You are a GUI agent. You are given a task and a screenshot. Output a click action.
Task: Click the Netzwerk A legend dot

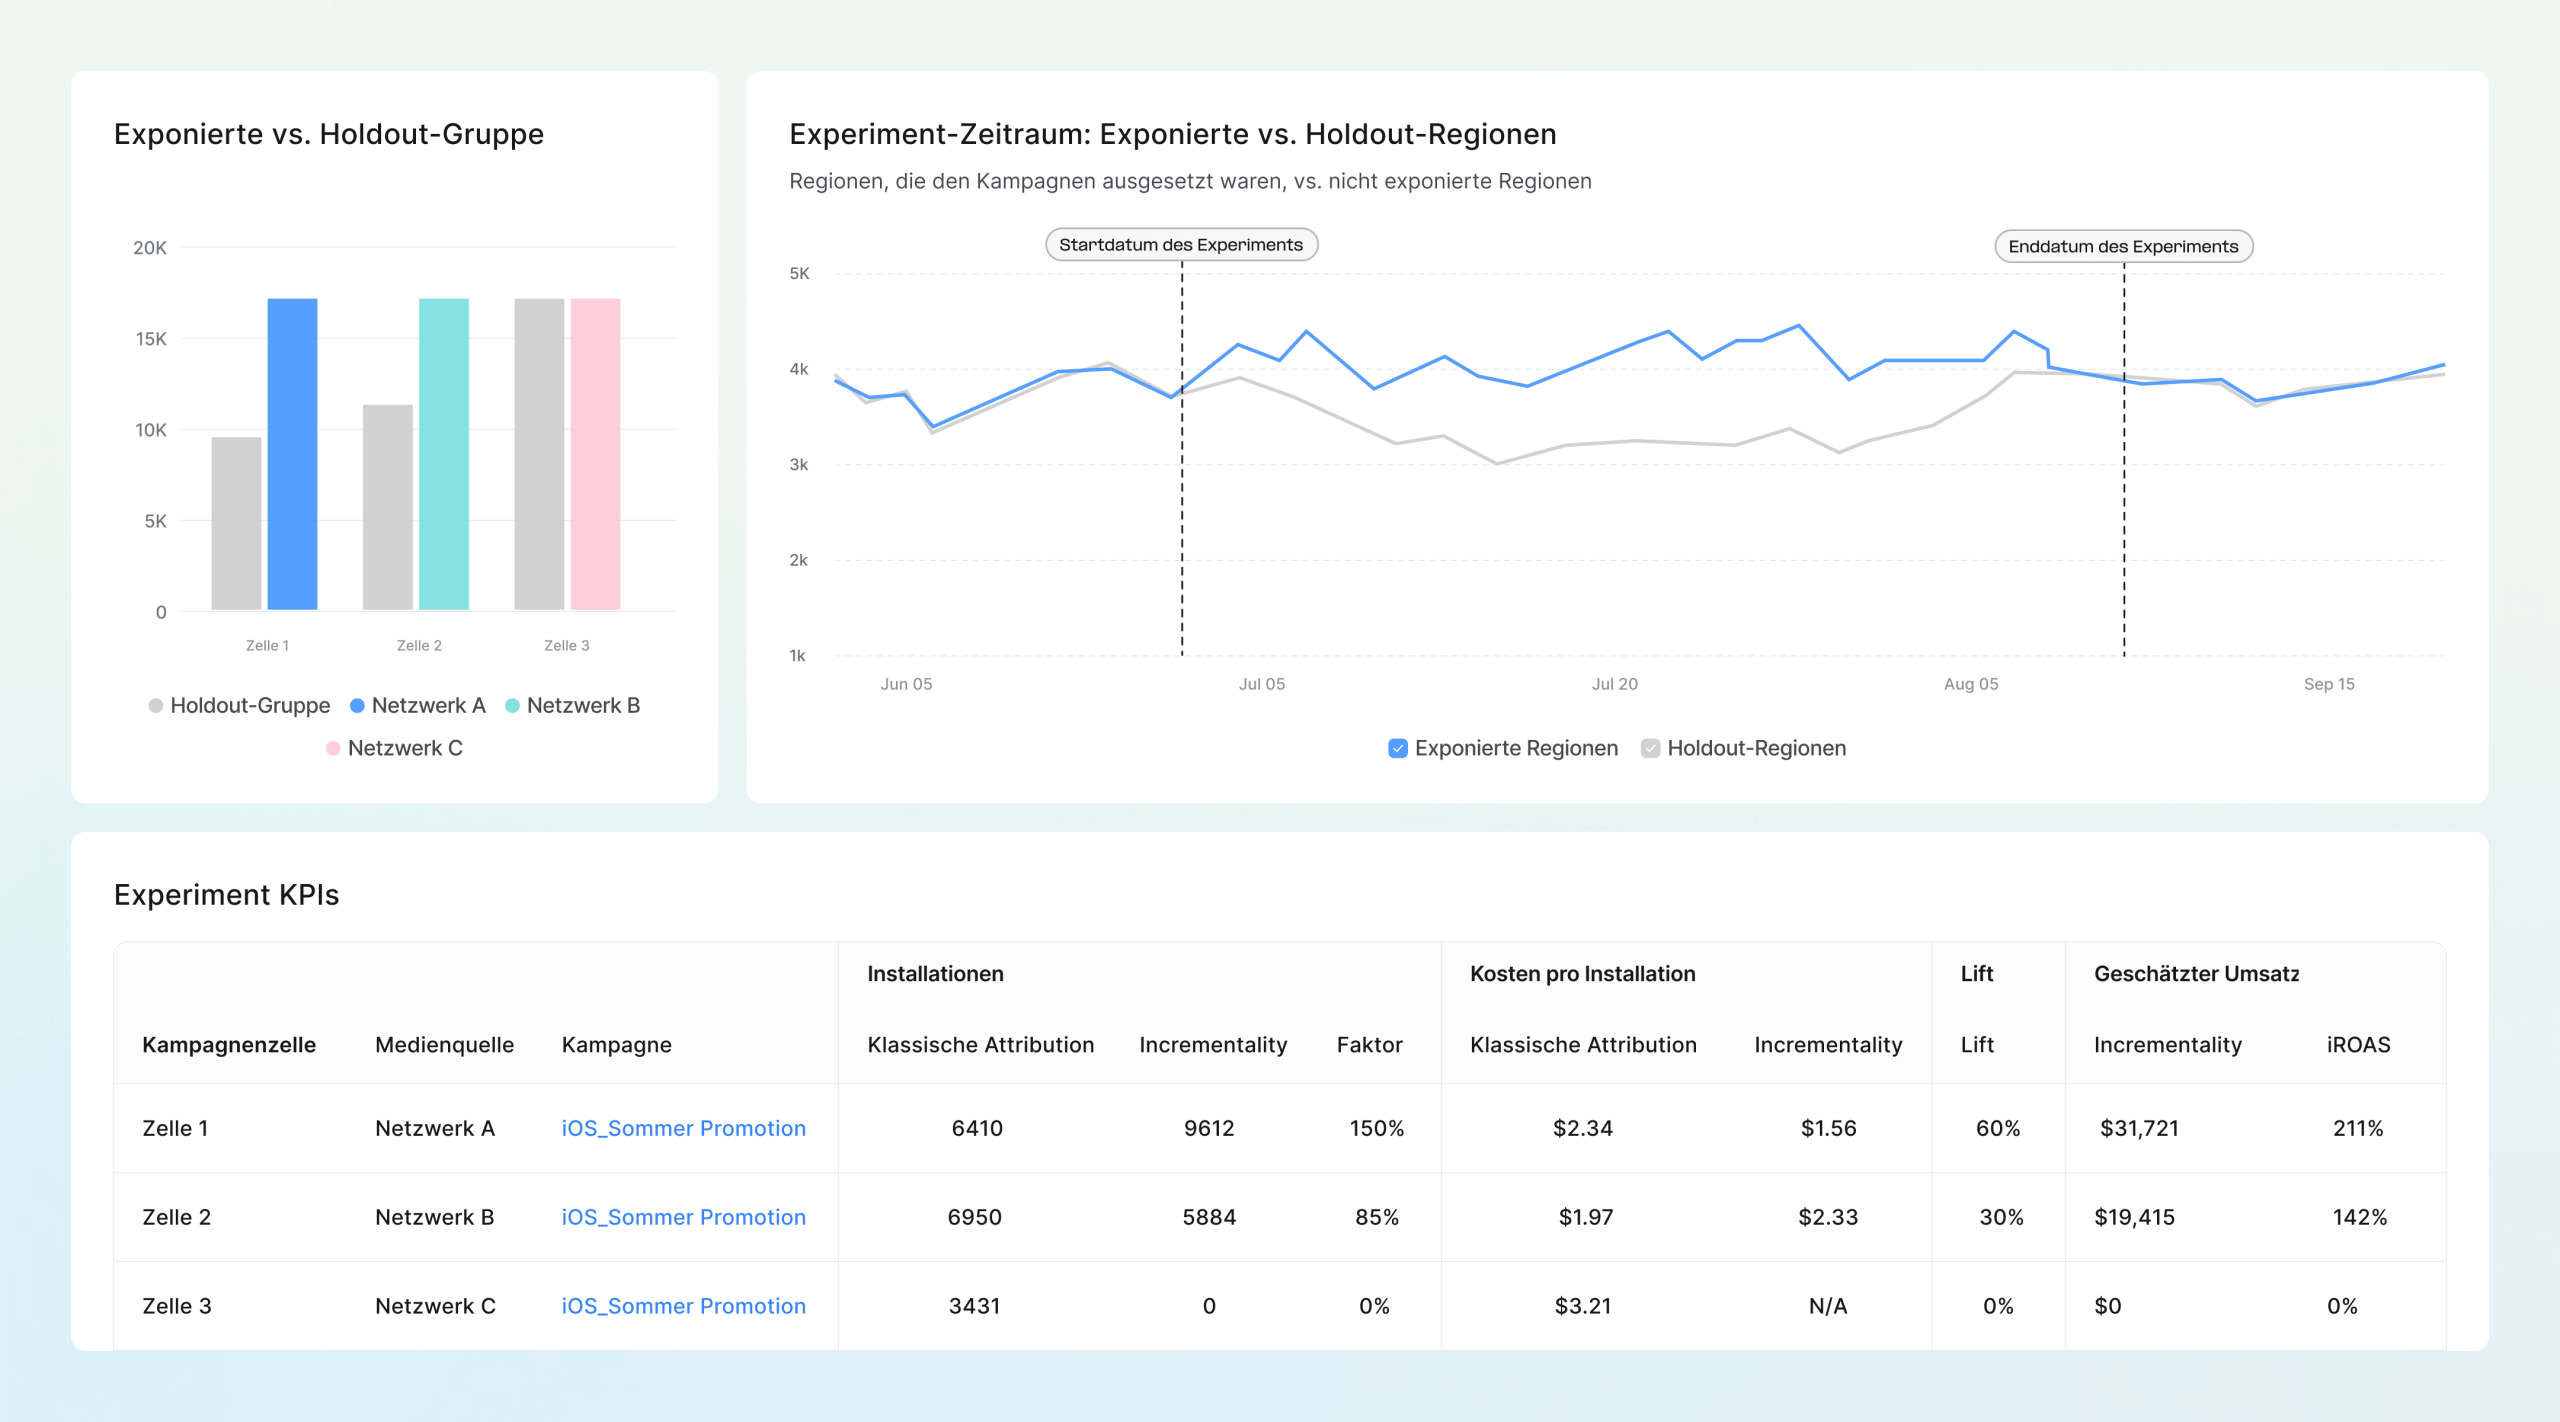pos(357,706)
